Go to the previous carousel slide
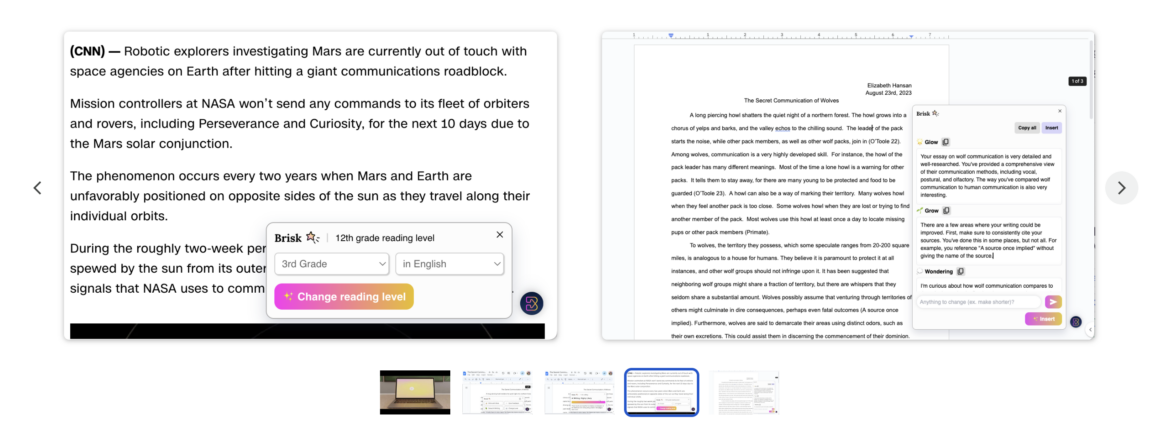The image size is (1170, 439). pyautogui.click(x=37, y=188)
